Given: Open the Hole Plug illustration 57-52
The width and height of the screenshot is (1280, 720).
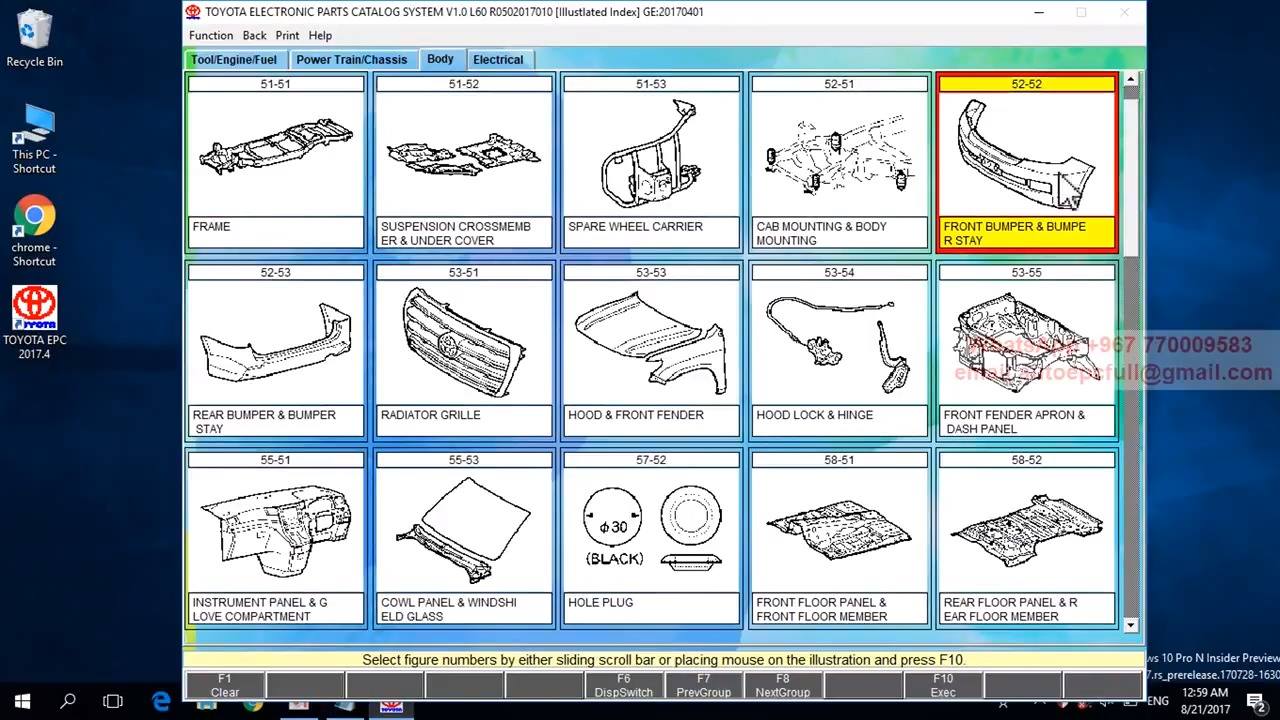Looking at the screenshot, I should pos(651,538).
